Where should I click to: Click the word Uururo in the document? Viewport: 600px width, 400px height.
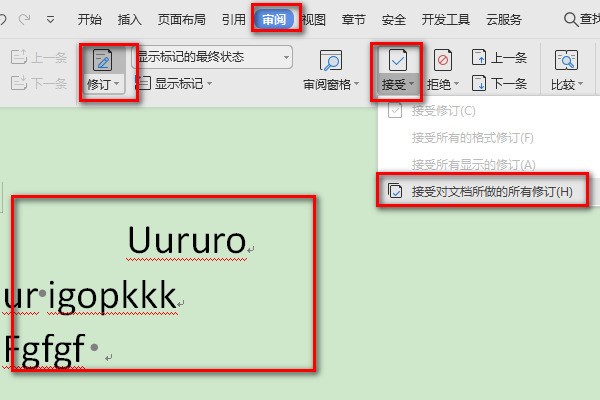pos(186,241)
